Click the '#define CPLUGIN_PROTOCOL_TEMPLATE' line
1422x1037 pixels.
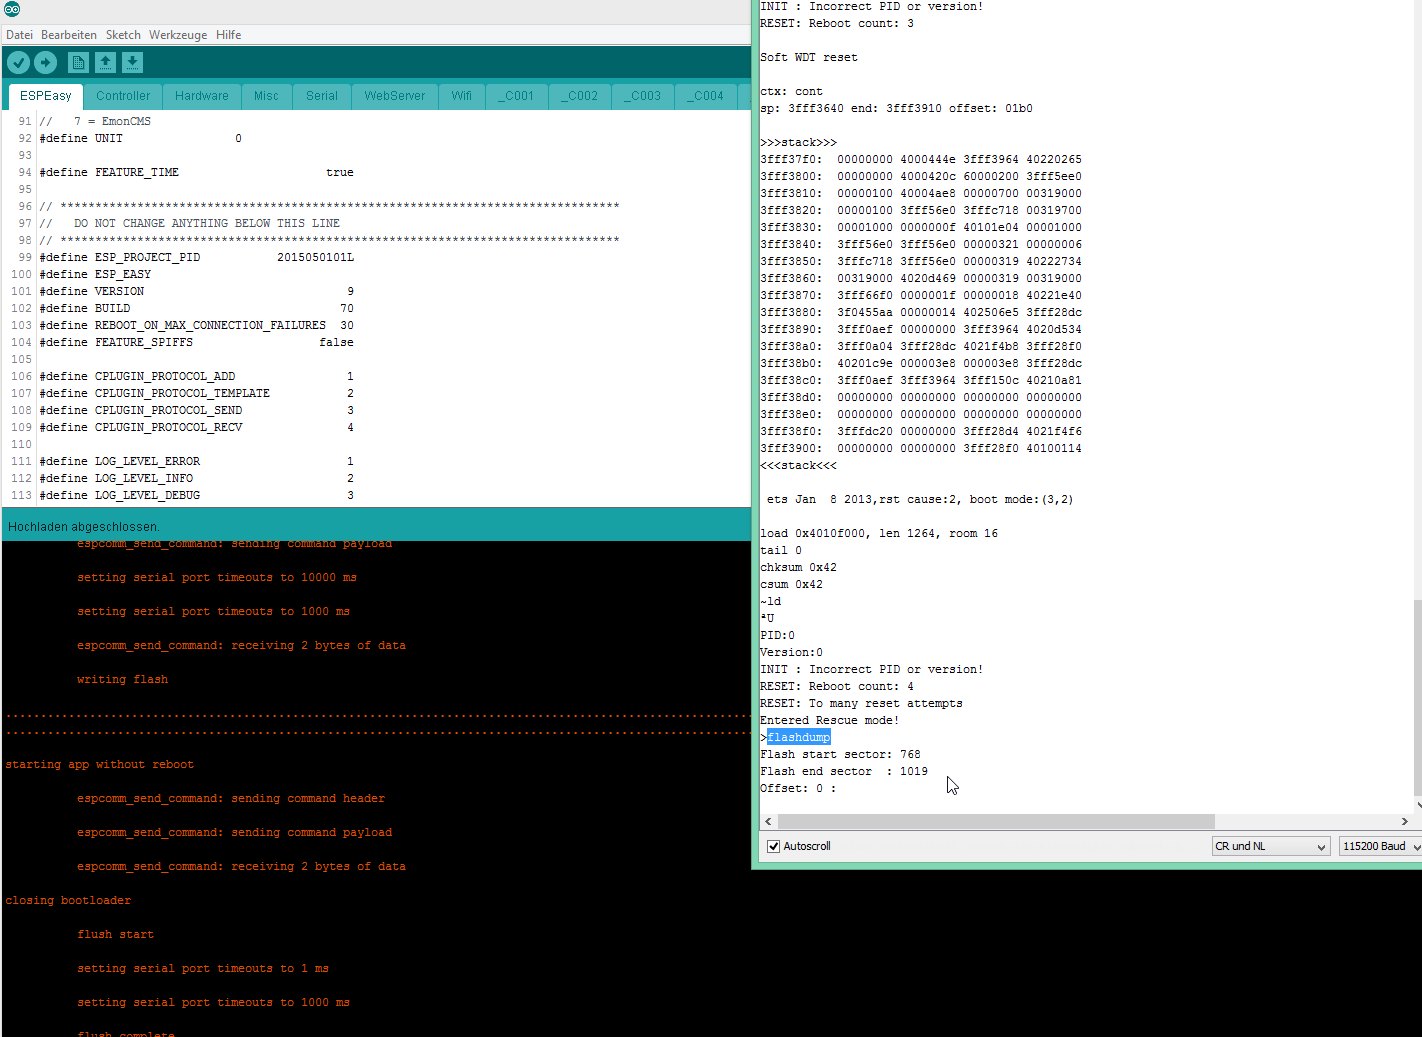[x=197, y=393]
